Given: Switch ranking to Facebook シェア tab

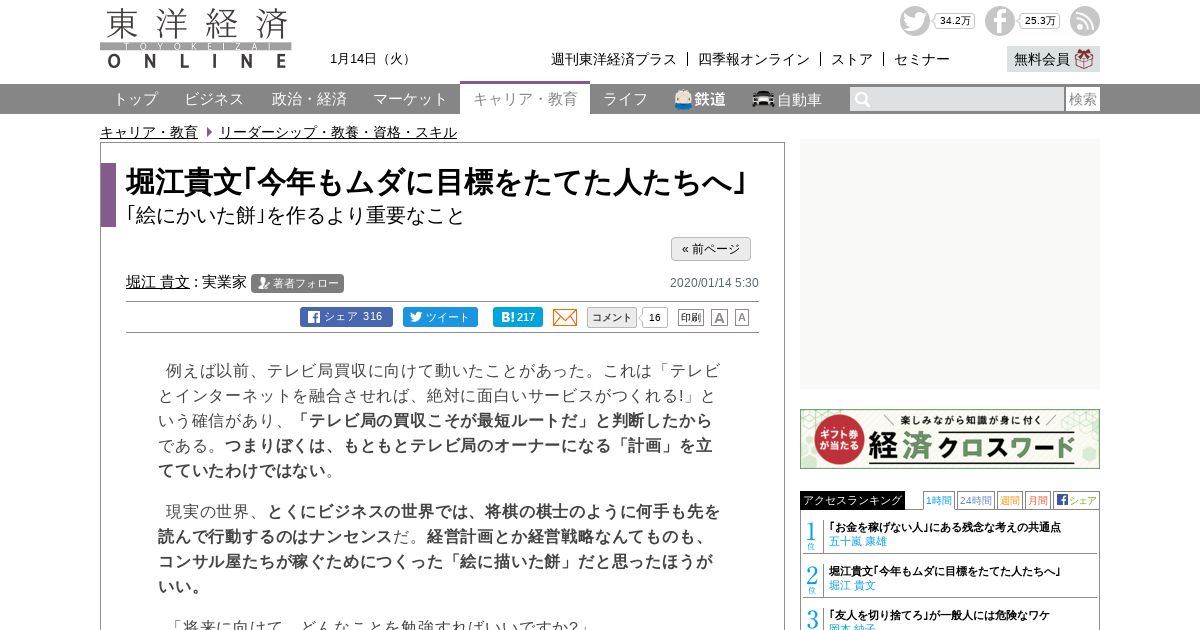Looking at the screenshot, I should pos(1076,500).
